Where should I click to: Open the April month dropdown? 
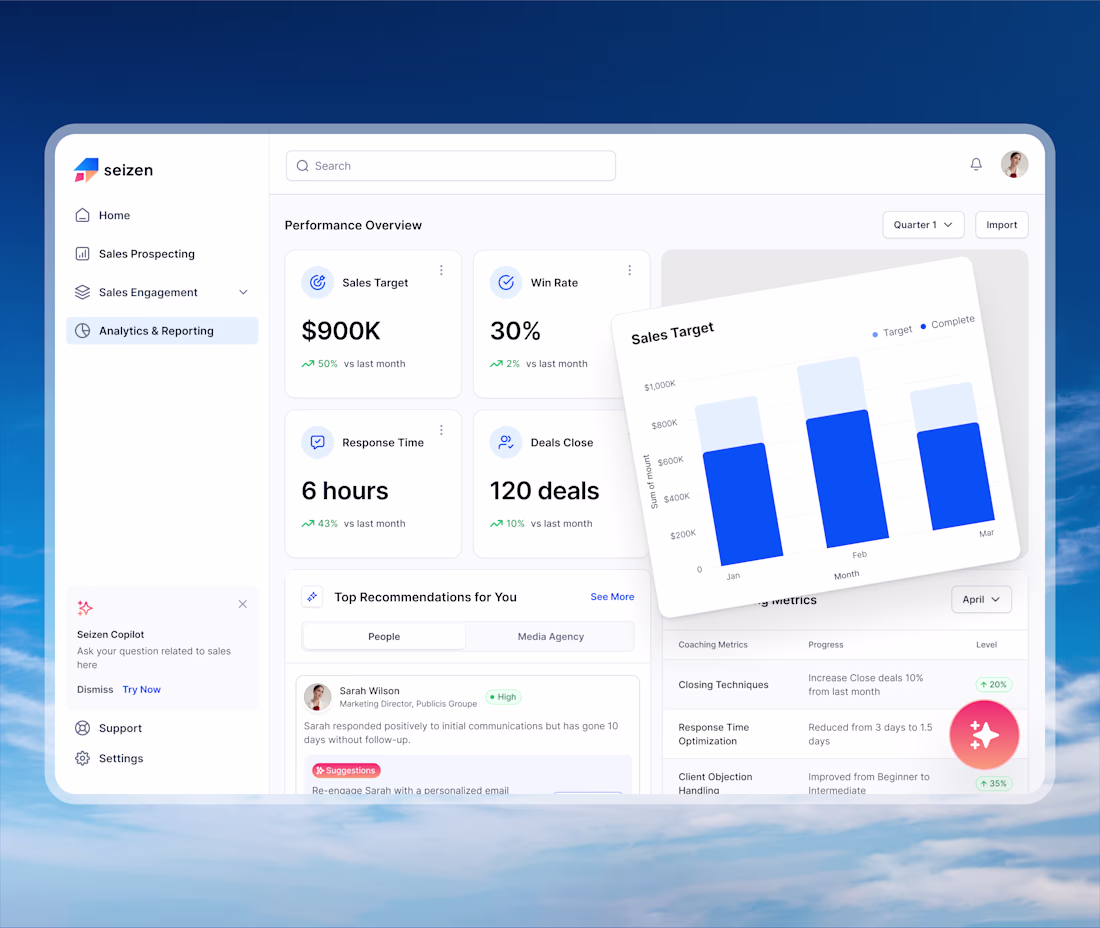click(981, 600)
